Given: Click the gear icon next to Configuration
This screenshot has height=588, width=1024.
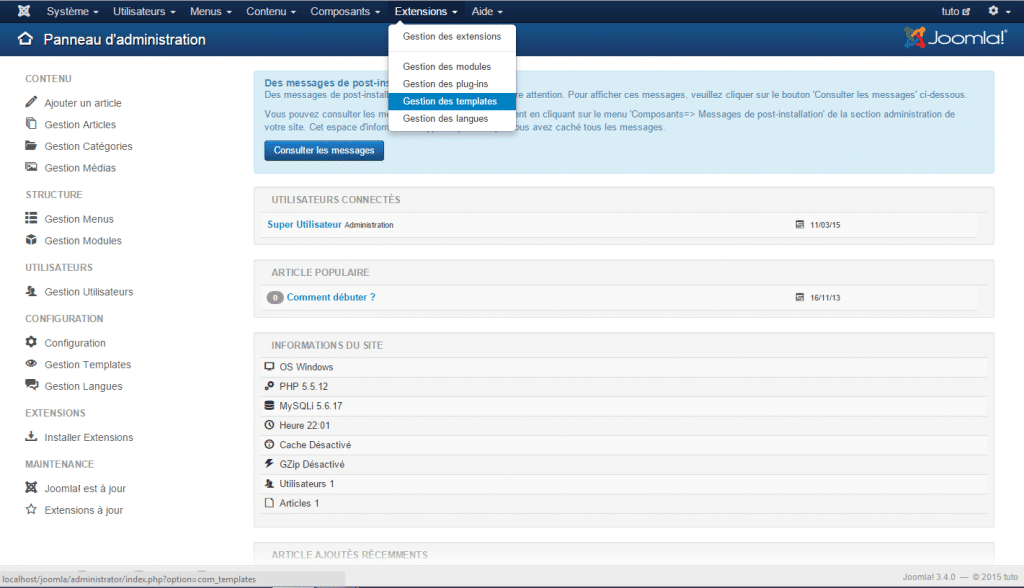Looking at the screenshot, I should pyautogui.click(x=31, y=343).
